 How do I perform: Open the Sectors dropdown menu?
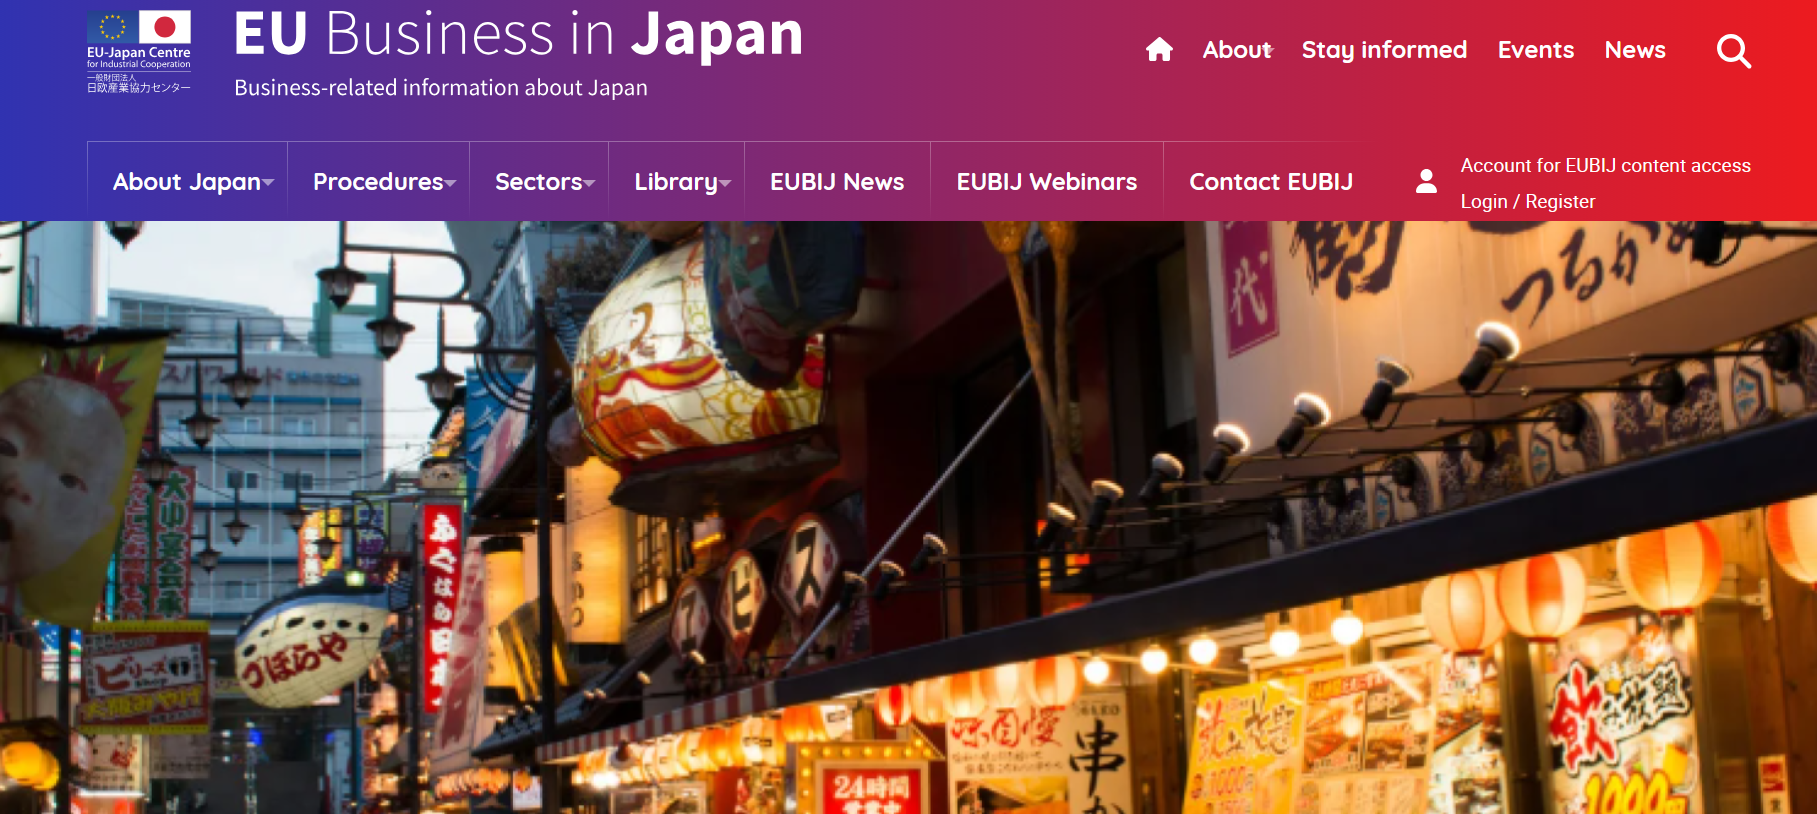coord(544,182)
